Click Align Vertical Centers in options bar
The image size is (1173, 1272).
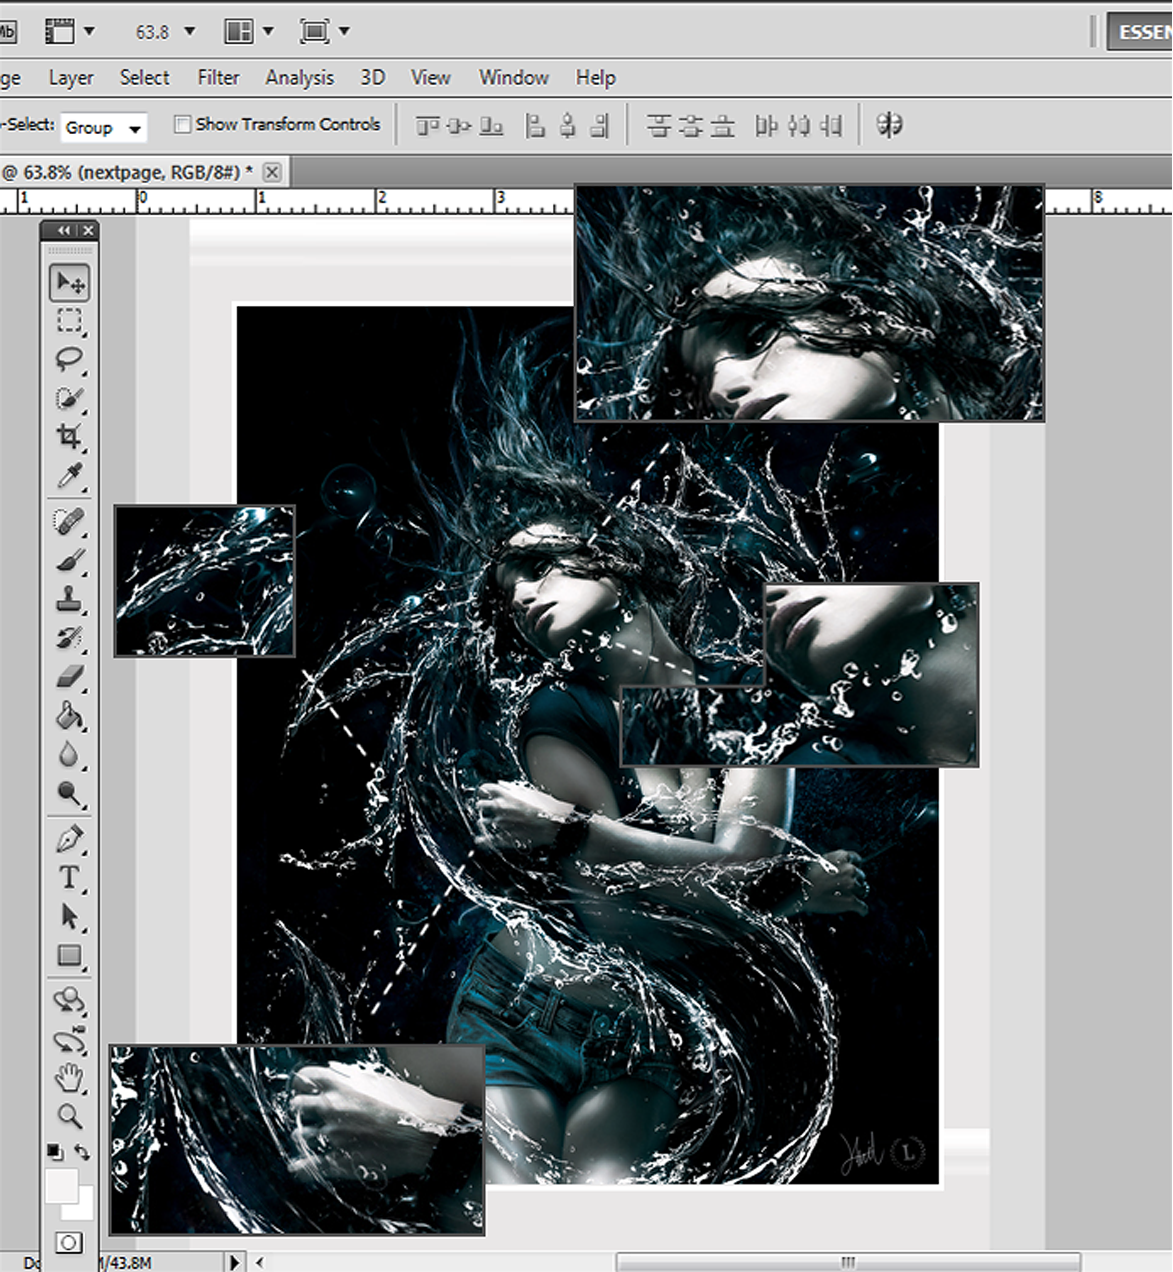(460, 125)
